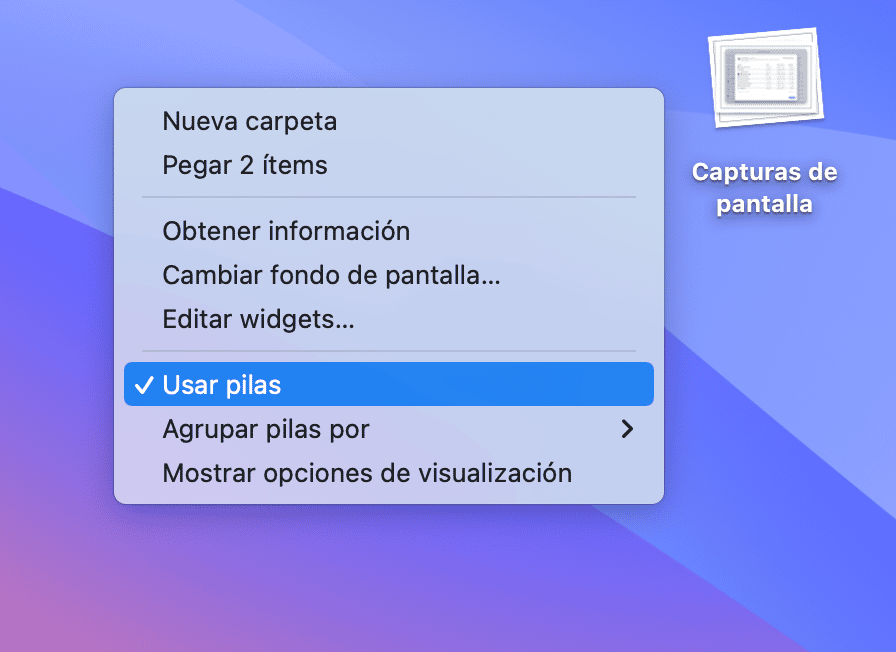The width and height of the screenshot is (896, 652).
Task: Select Pegar 2 ítems
Action: tap(389, 165)
